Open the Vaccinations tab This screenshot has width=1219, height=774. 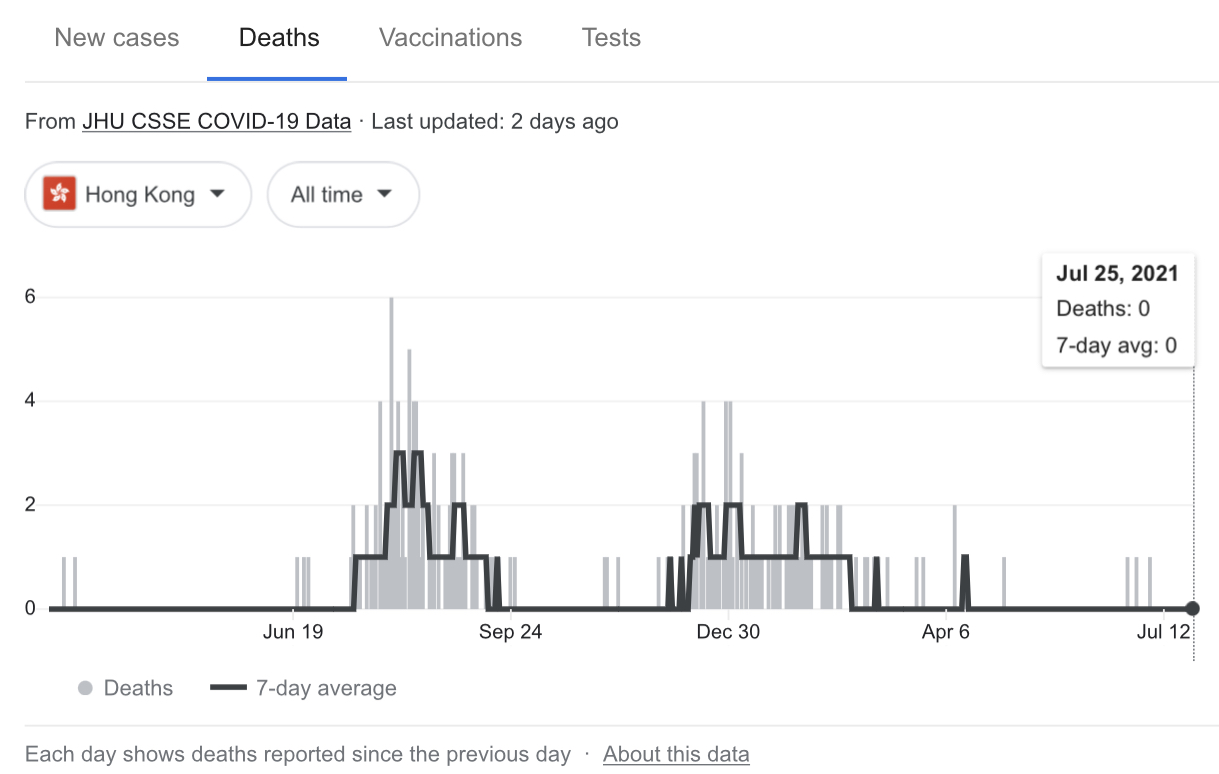point(450,38)
